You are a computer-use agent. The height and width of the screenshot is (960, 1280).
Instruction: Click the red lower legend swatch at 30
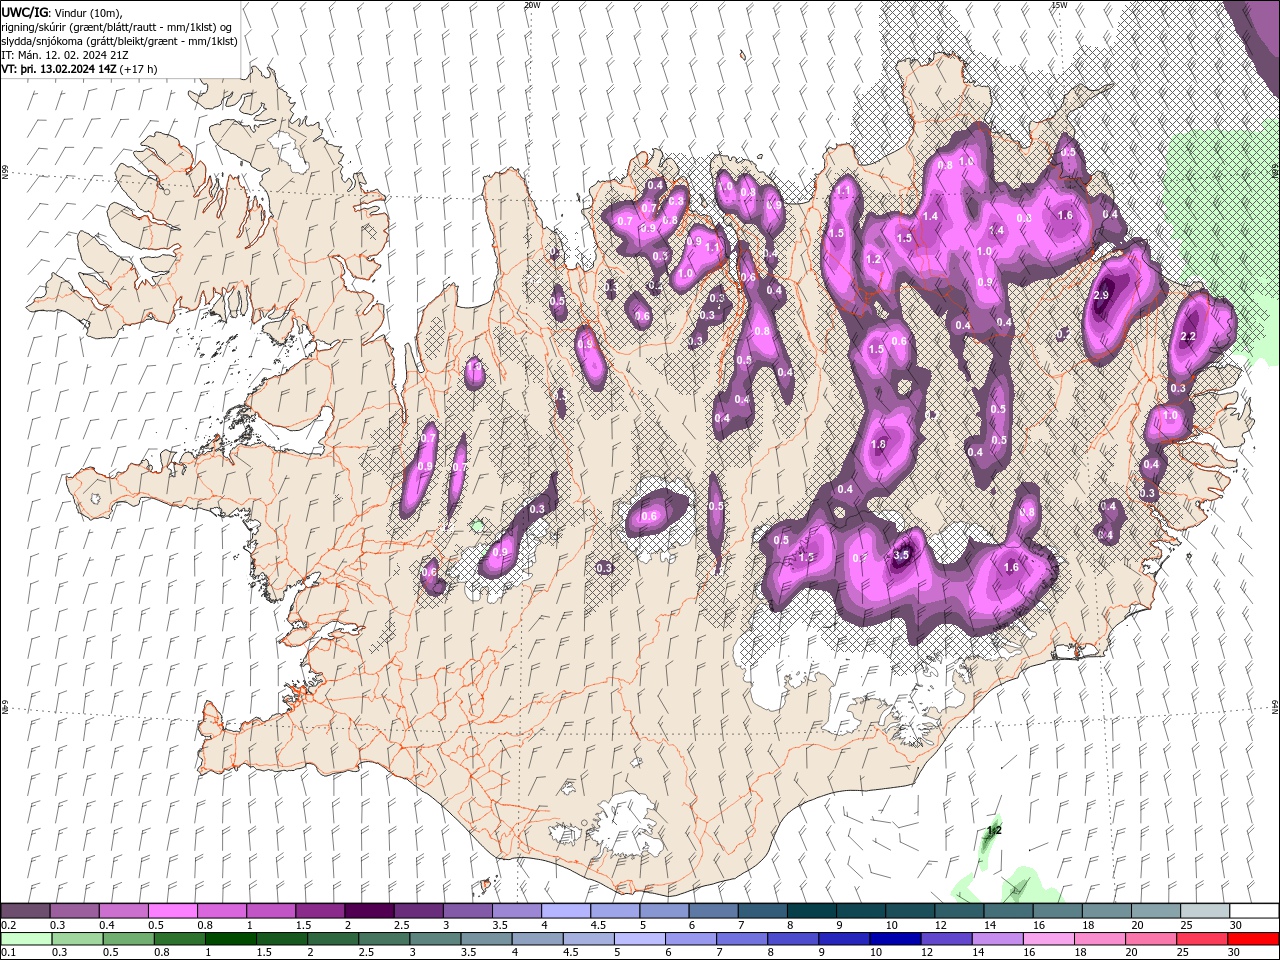coord(1252,939)
